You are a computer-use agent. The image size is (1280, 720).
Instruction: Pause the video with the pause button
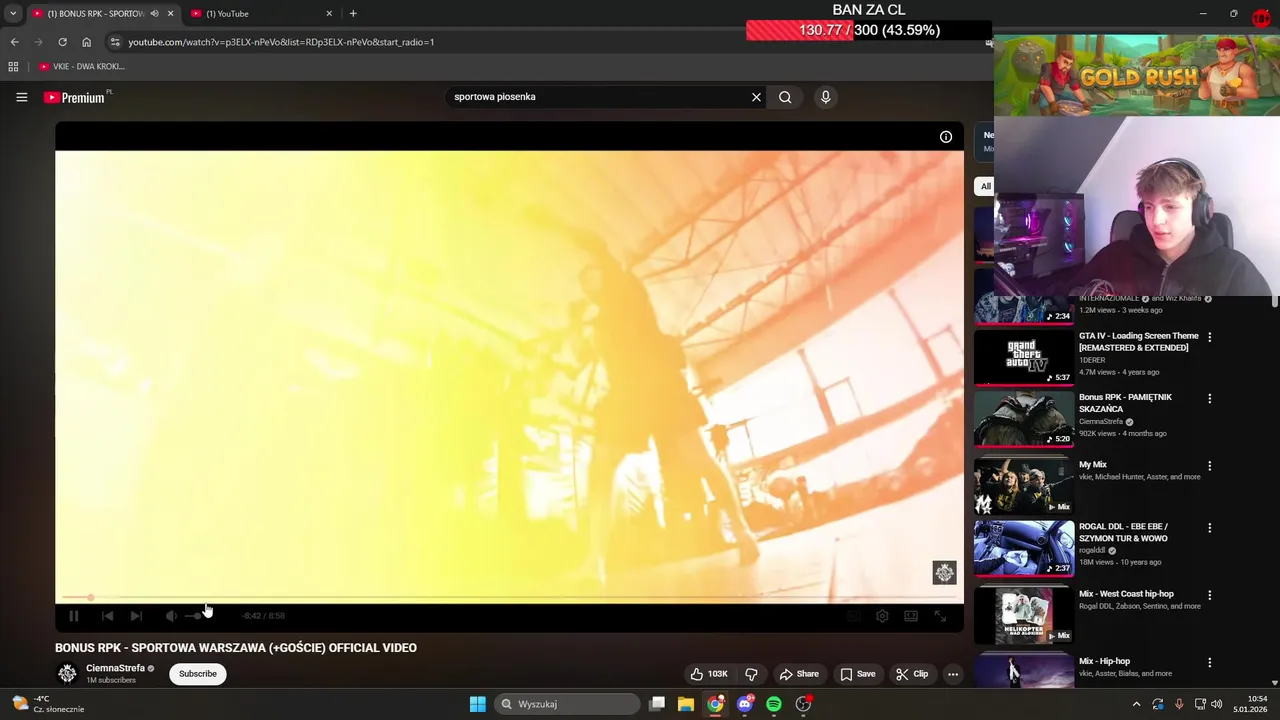click(x=73, y=616)
